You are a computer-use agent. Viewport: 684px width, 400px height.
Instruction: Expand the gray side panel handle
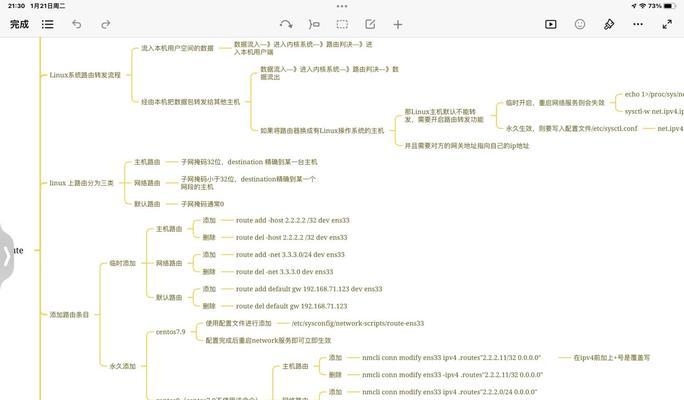pos(6,256)
